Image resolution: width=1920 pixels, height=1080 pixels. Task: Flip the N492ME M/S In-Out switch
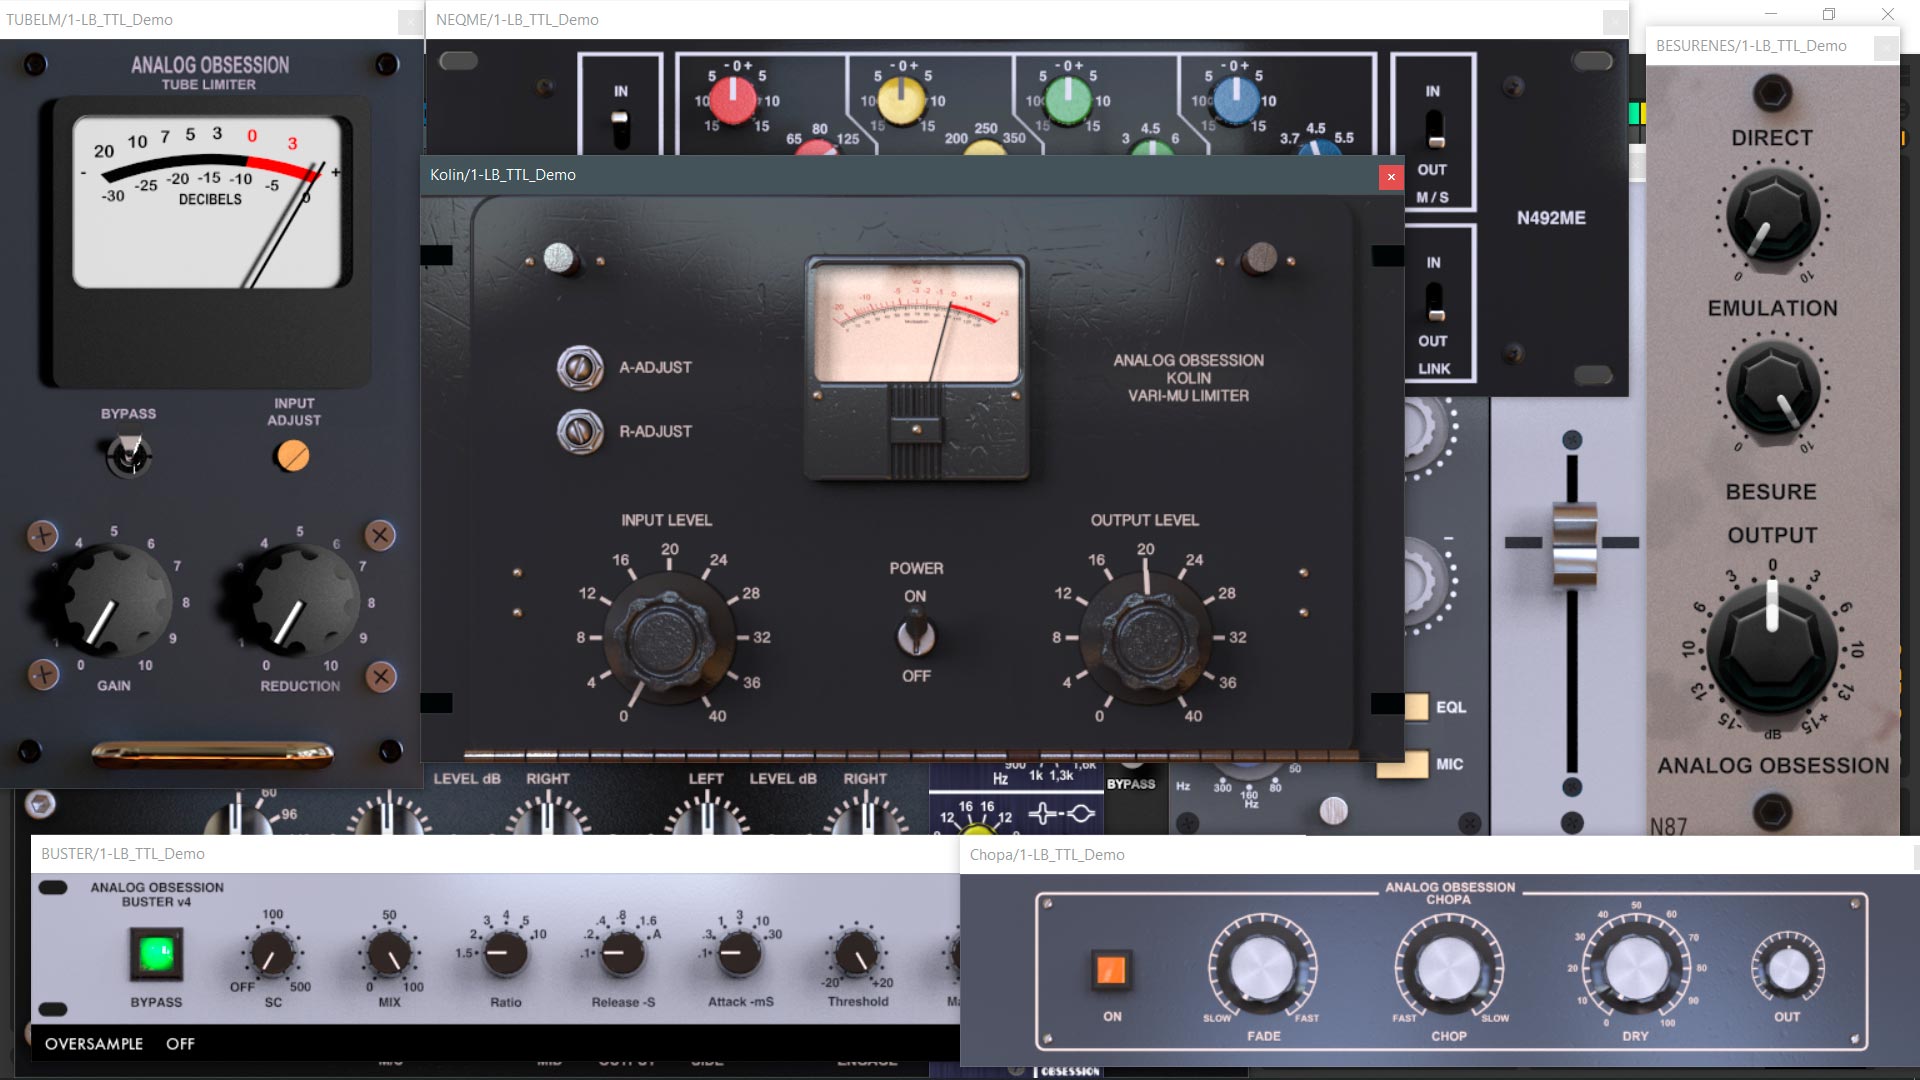1434,129
